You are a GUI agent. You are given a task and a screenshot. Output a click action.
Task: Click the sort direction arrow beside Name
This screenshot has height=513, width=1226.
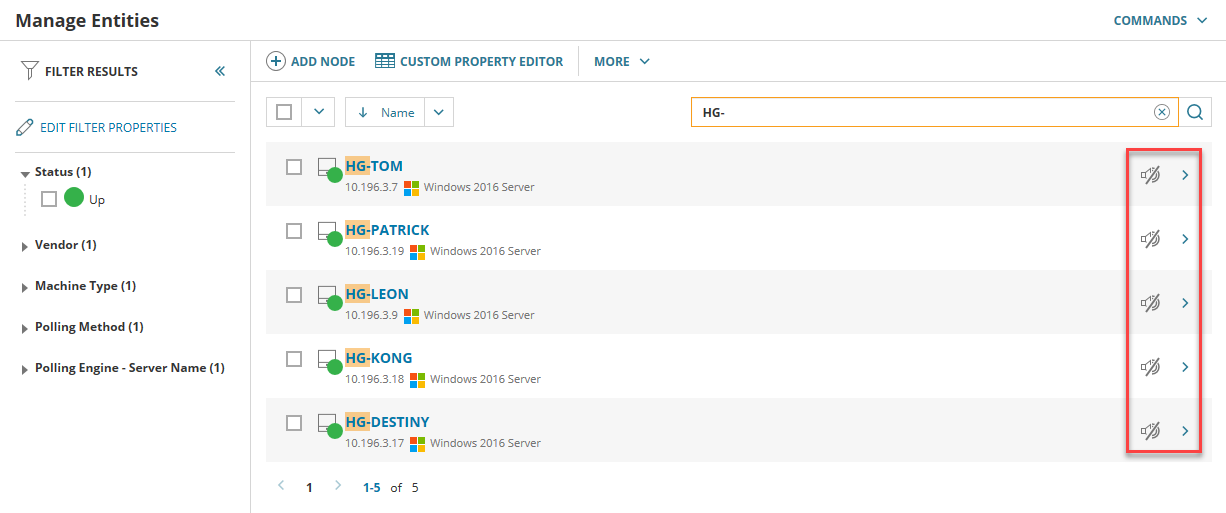tap(363, 112)
